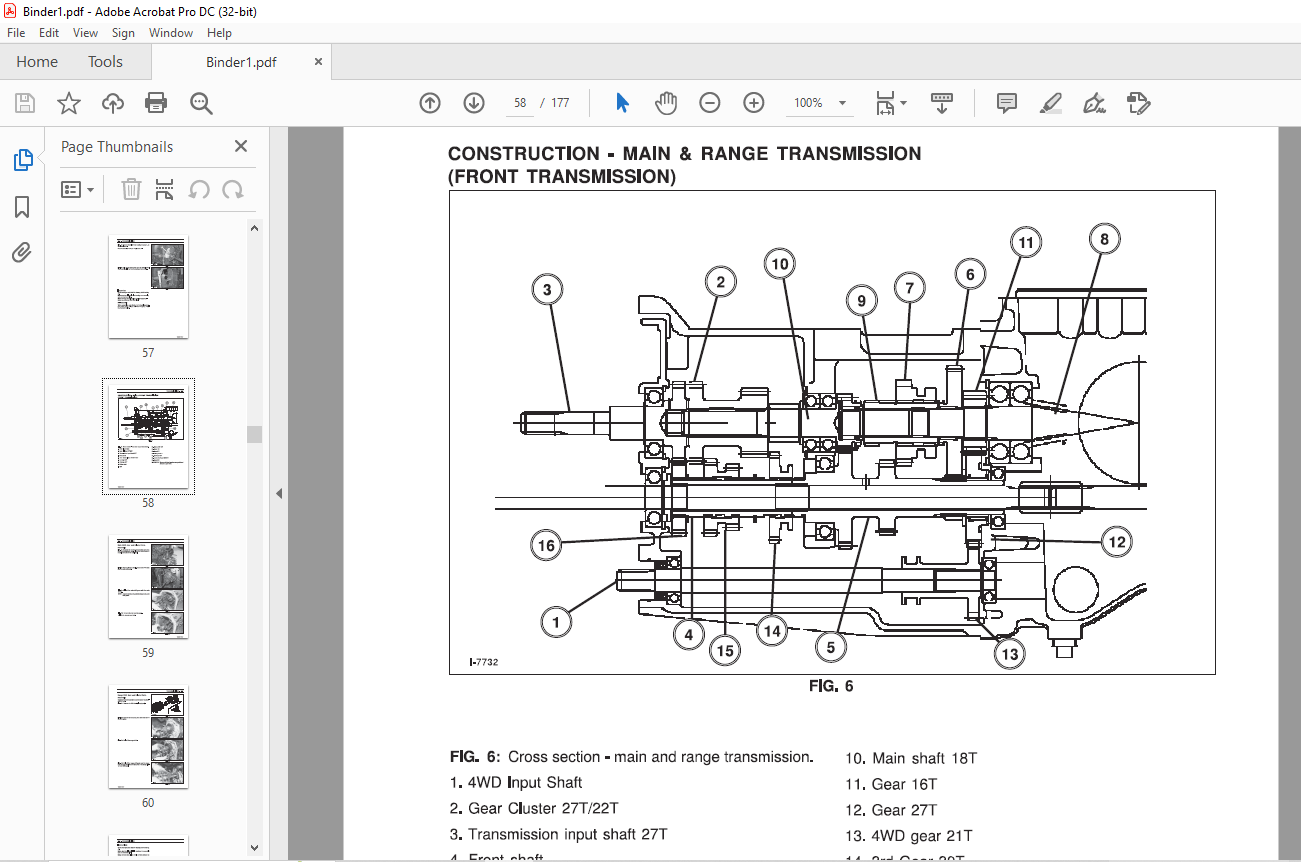Rotate pages counterclockwise in thumbnails panel
Viewport: 1301px width, 862px height.
click(x=199, y=189)
